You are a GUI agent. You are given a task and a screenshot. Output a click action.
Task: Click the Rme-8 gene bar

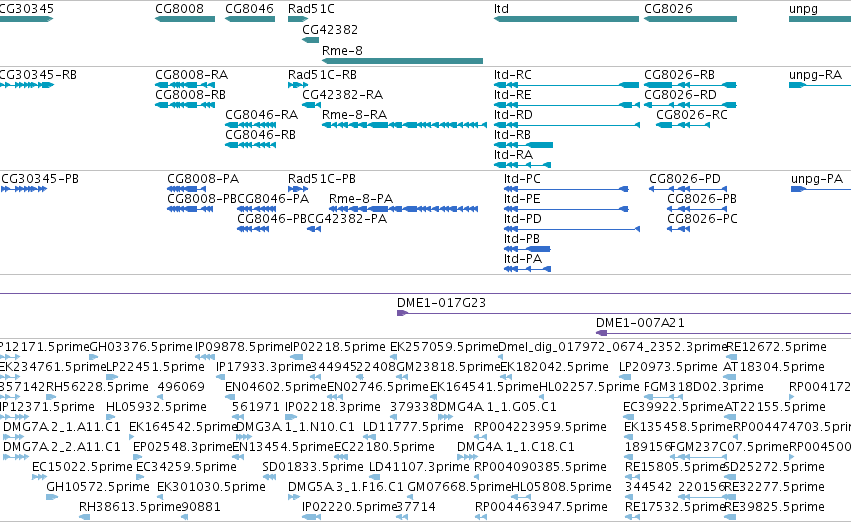click(402, 61)
